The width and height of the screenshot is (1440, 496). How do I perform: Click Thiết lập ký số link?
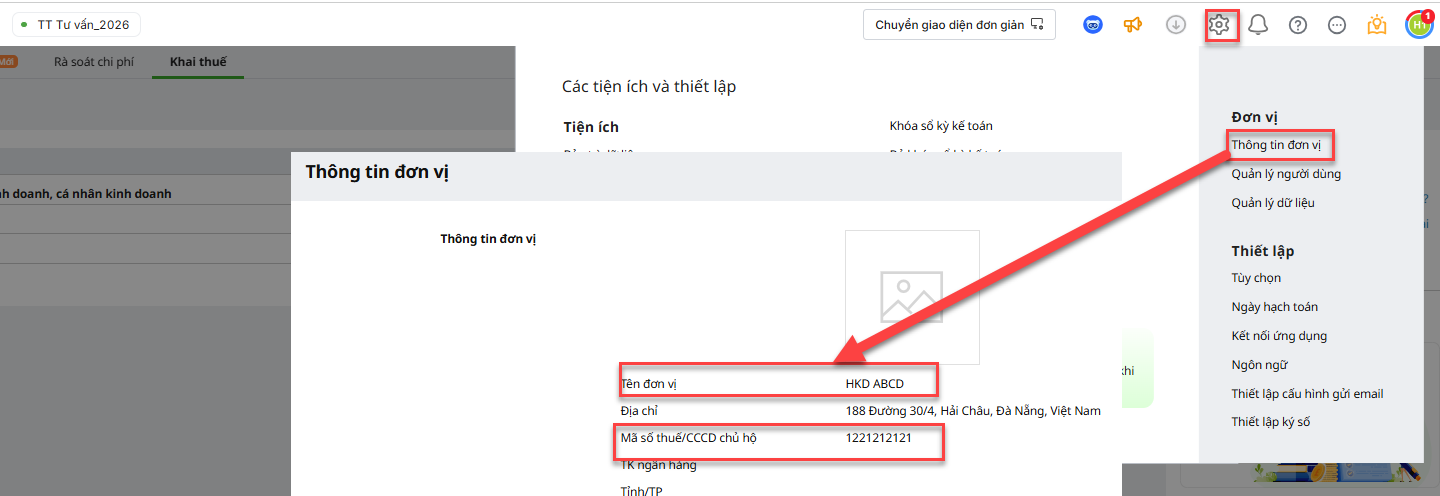(1270, 422)
